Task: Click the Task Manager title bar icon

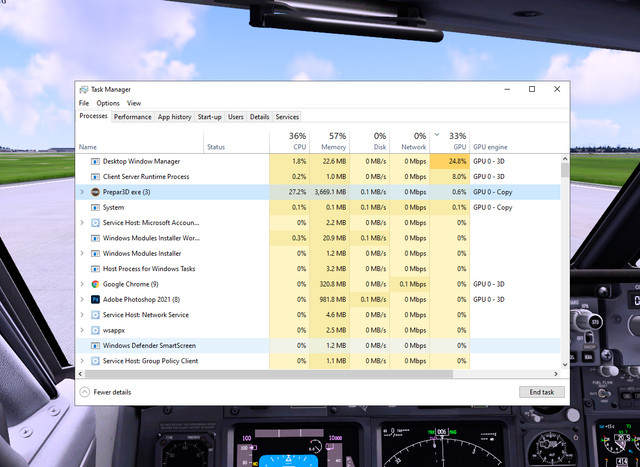Action: coord(84,89)
